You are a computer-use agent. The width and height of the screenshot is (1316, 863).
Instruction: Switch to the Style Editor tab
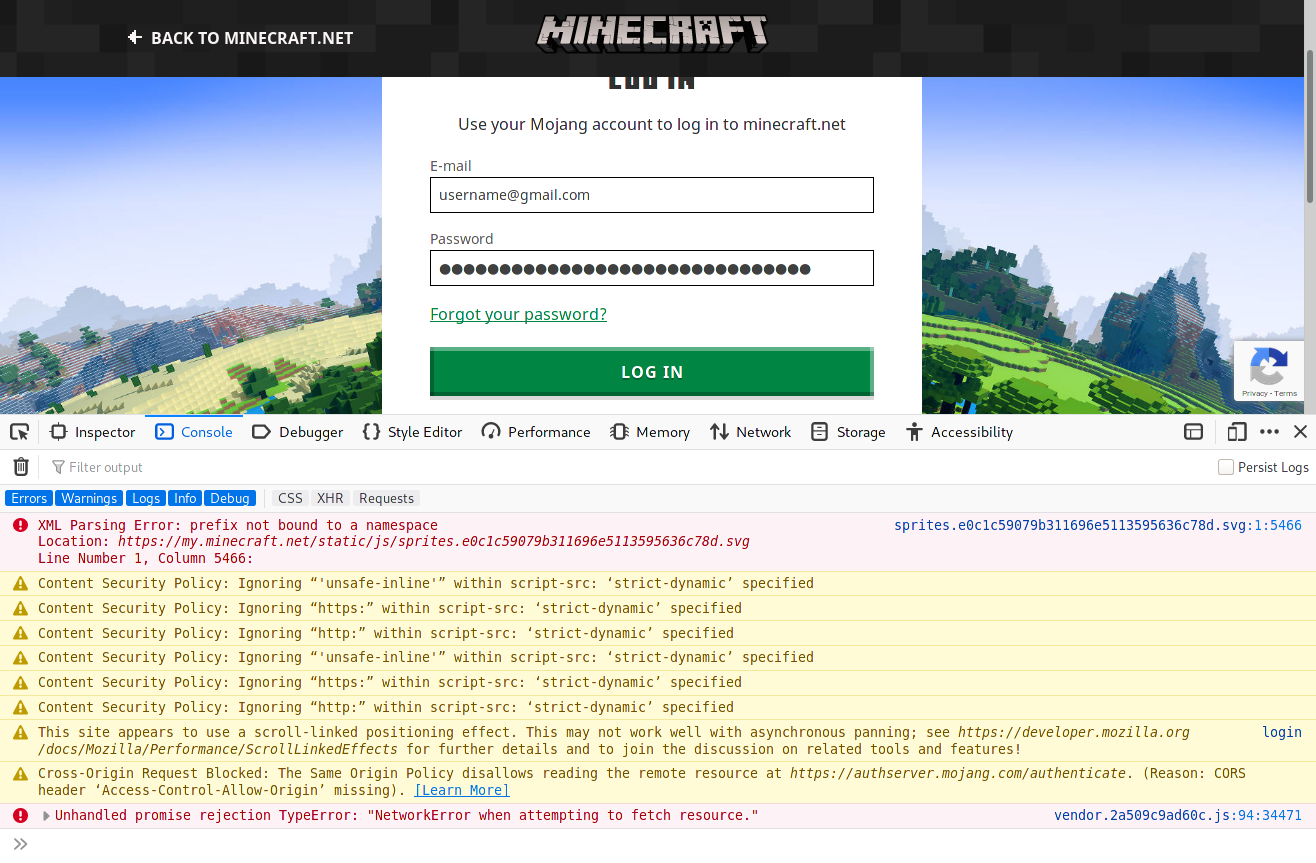click(412, 432)
